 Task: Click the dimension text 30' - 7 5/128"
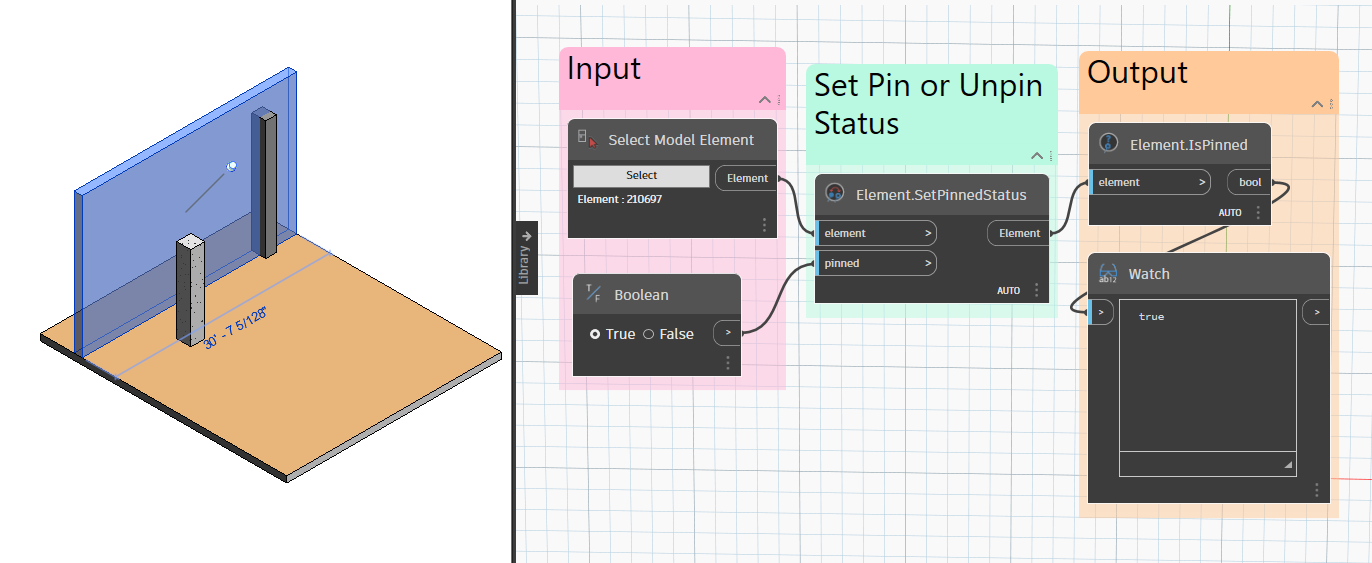(x=236, y=328)
